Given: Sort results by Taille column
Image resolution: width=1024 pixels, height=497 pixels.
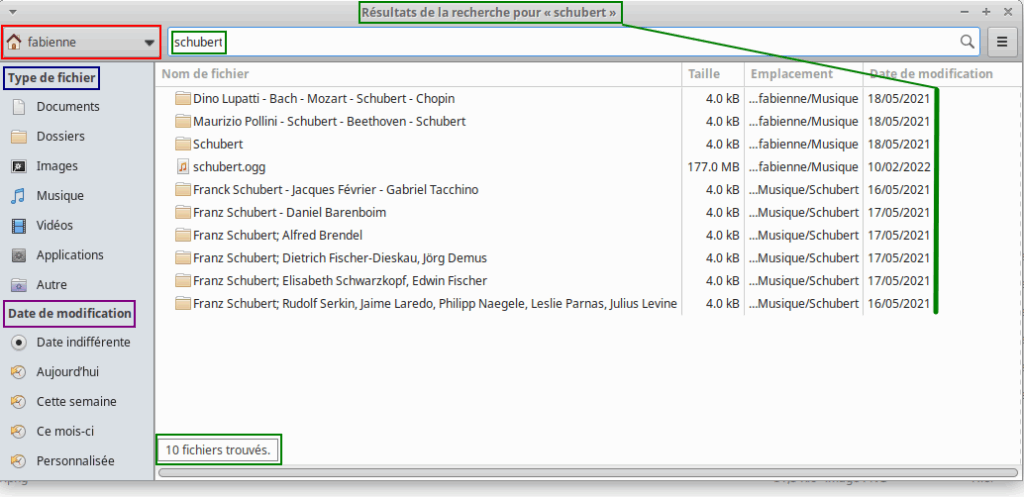Looking at the screenshot, I should coord(713,74).
